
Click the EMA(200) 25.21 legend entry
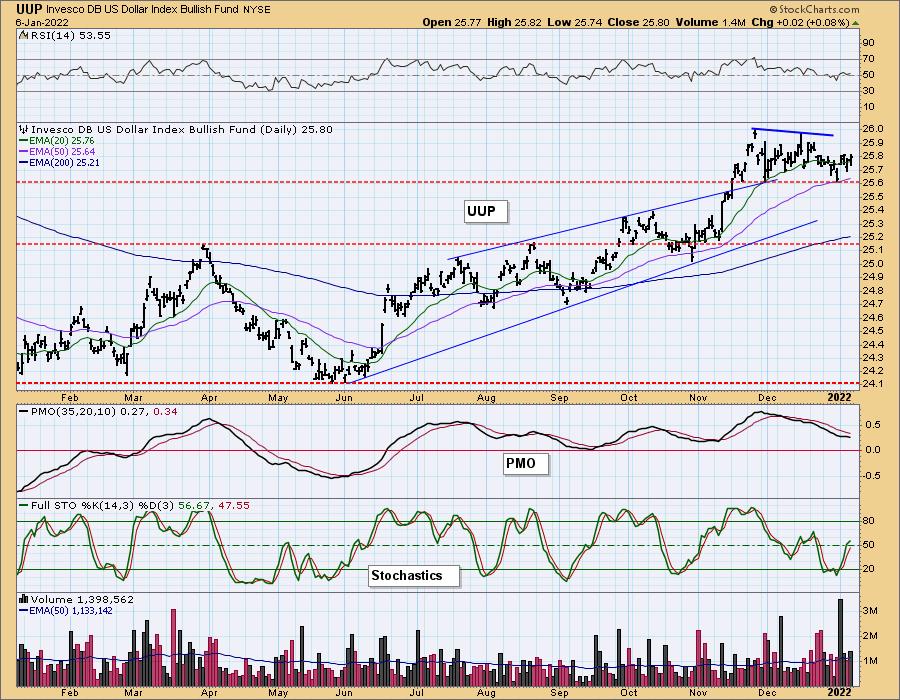tap(64, 162)
